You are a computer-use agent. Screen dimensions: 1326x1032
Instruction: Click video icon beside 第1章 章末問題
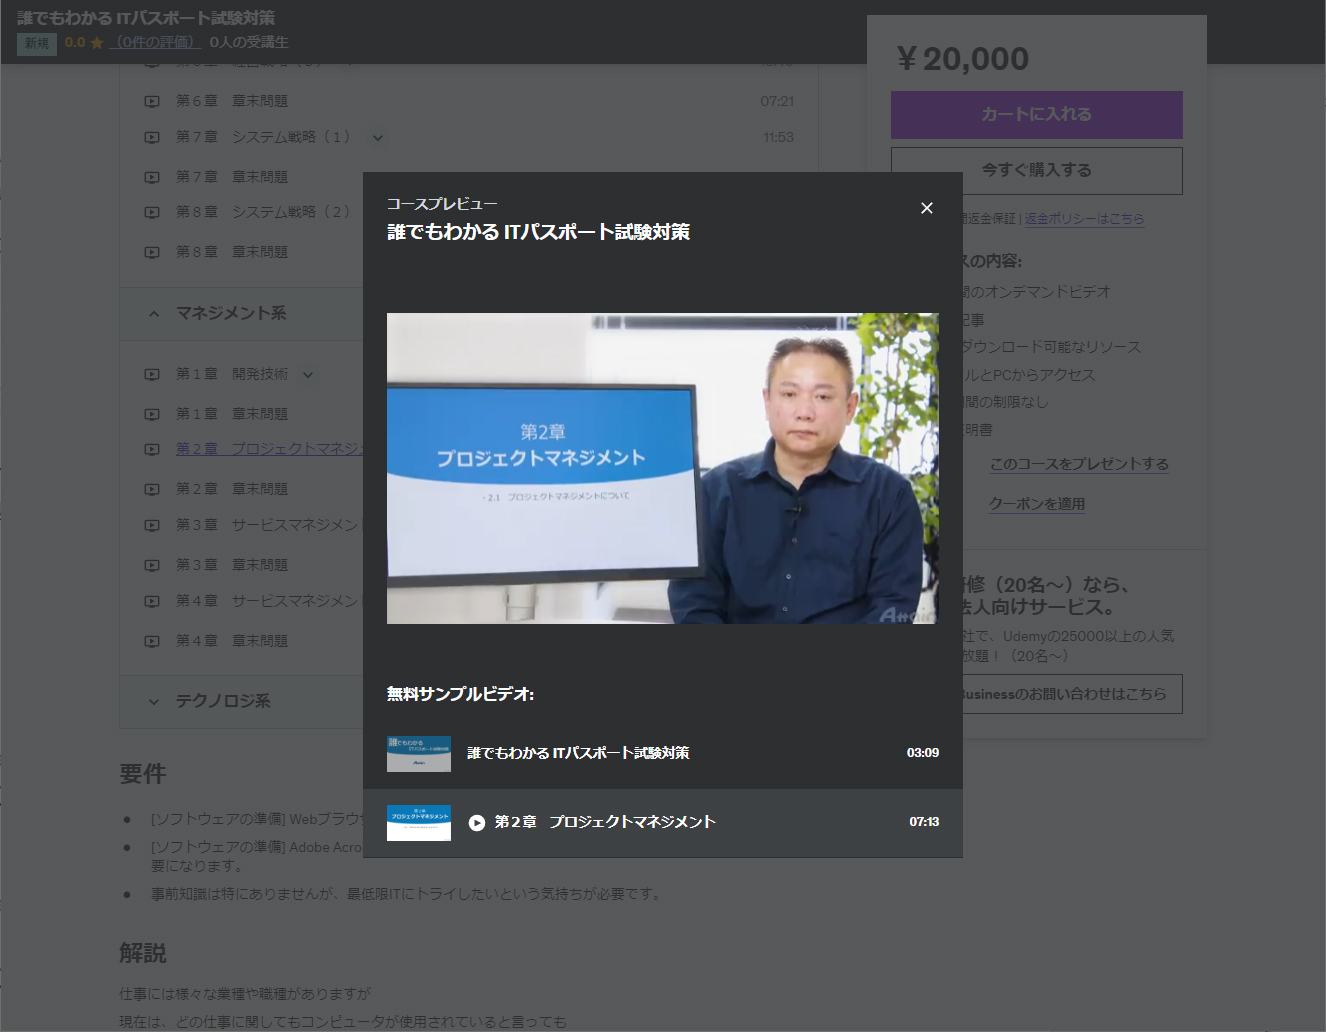(152, 414)
